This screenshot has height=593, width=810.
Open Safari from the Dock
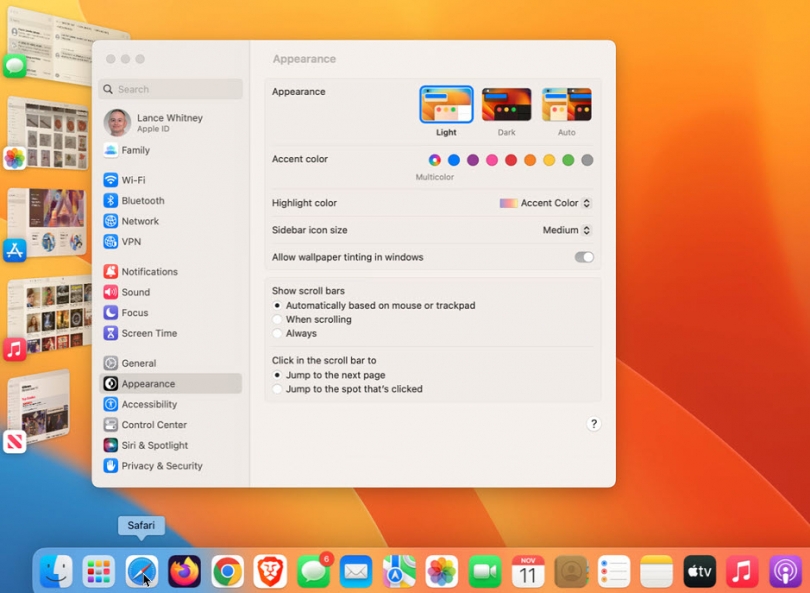[x=141, y=571]
